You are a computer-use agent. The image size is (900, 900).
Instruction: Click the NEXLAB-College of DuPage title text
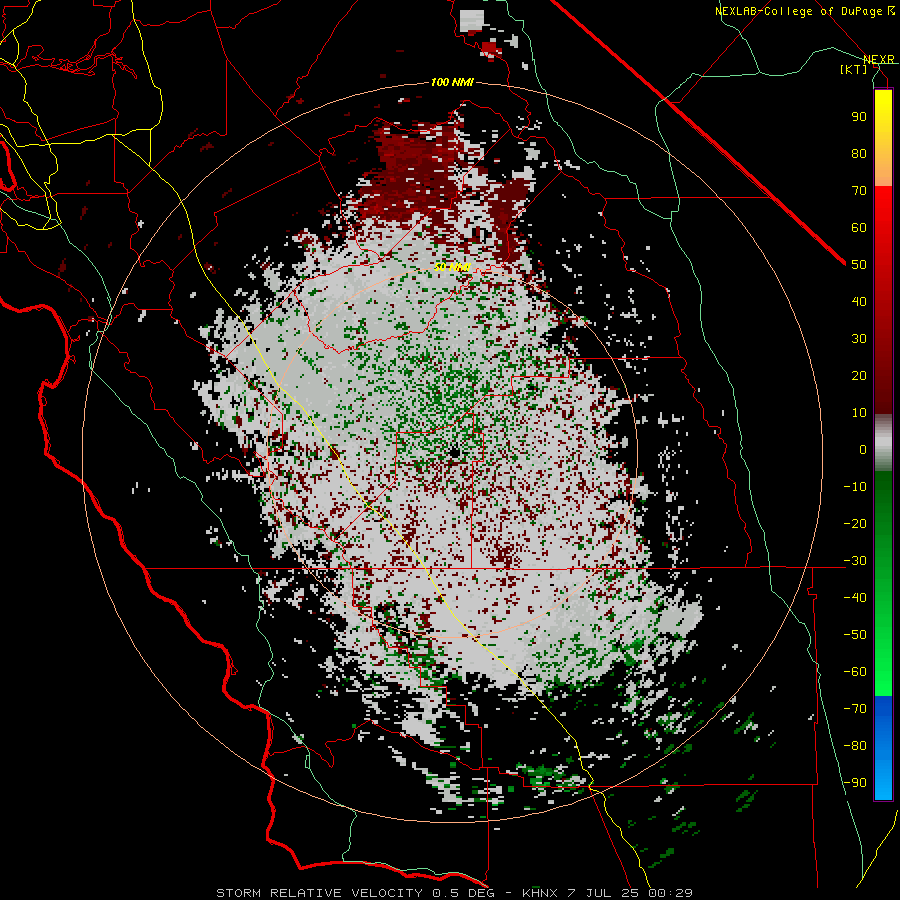click(798, 11)
